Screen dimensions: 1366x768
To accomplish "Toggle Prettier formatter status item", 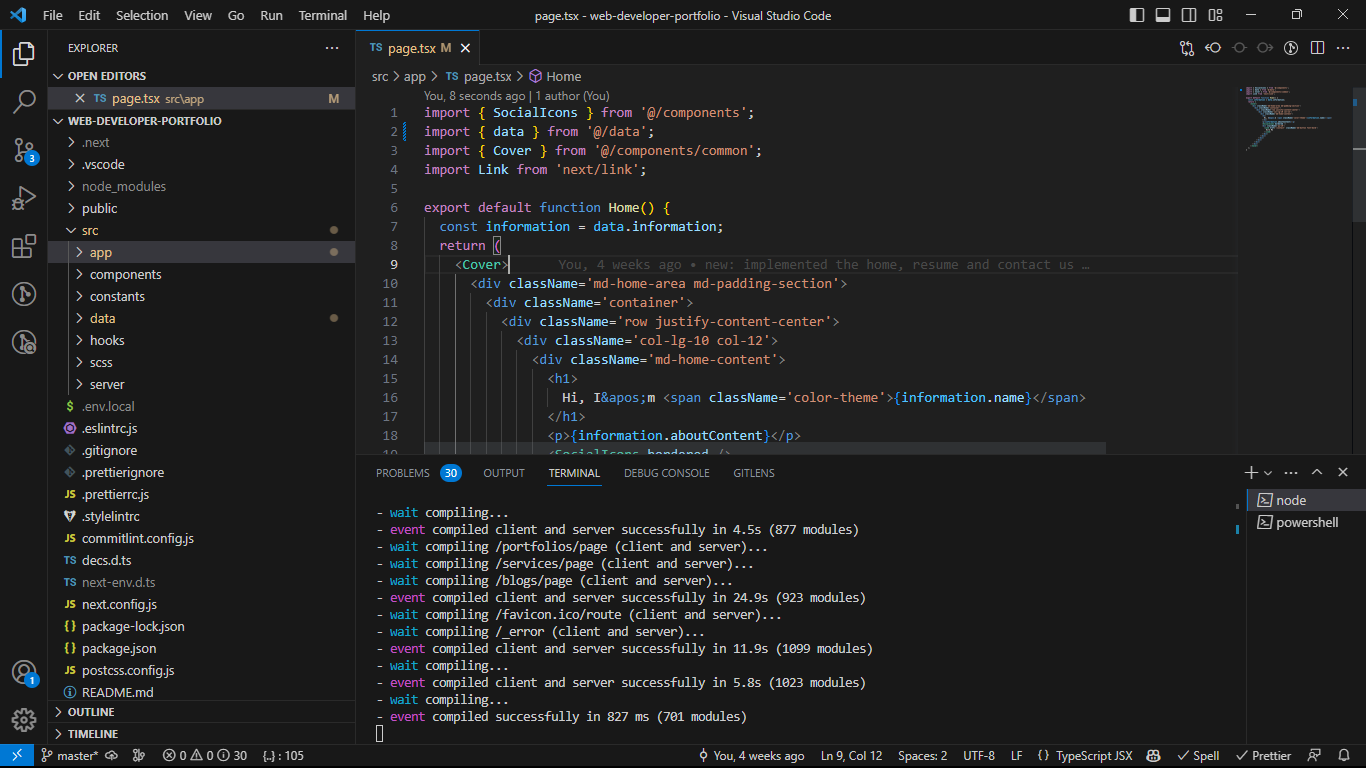I will point(1263,756).
